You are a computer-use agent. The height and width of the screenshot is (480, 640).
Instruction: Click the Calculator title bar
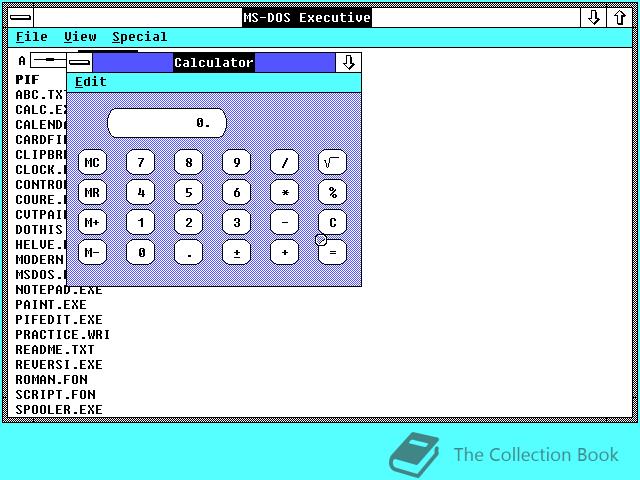coord(214,62)
